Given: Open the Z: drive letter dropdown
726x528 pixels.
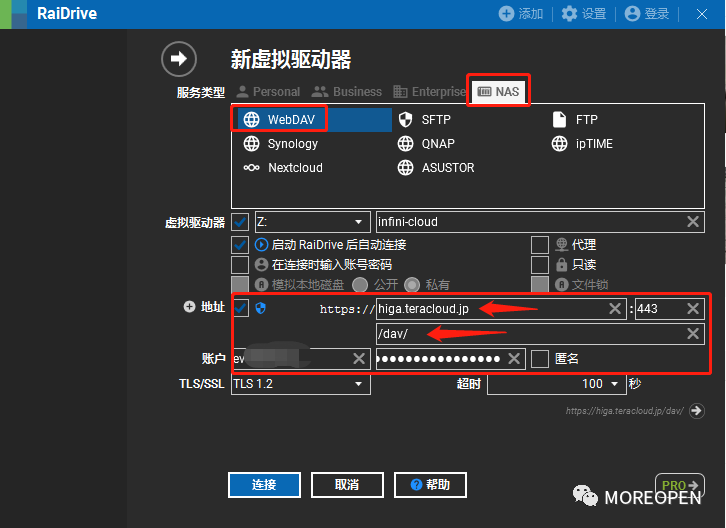Looking at the screenshot, I should (313, 222).
